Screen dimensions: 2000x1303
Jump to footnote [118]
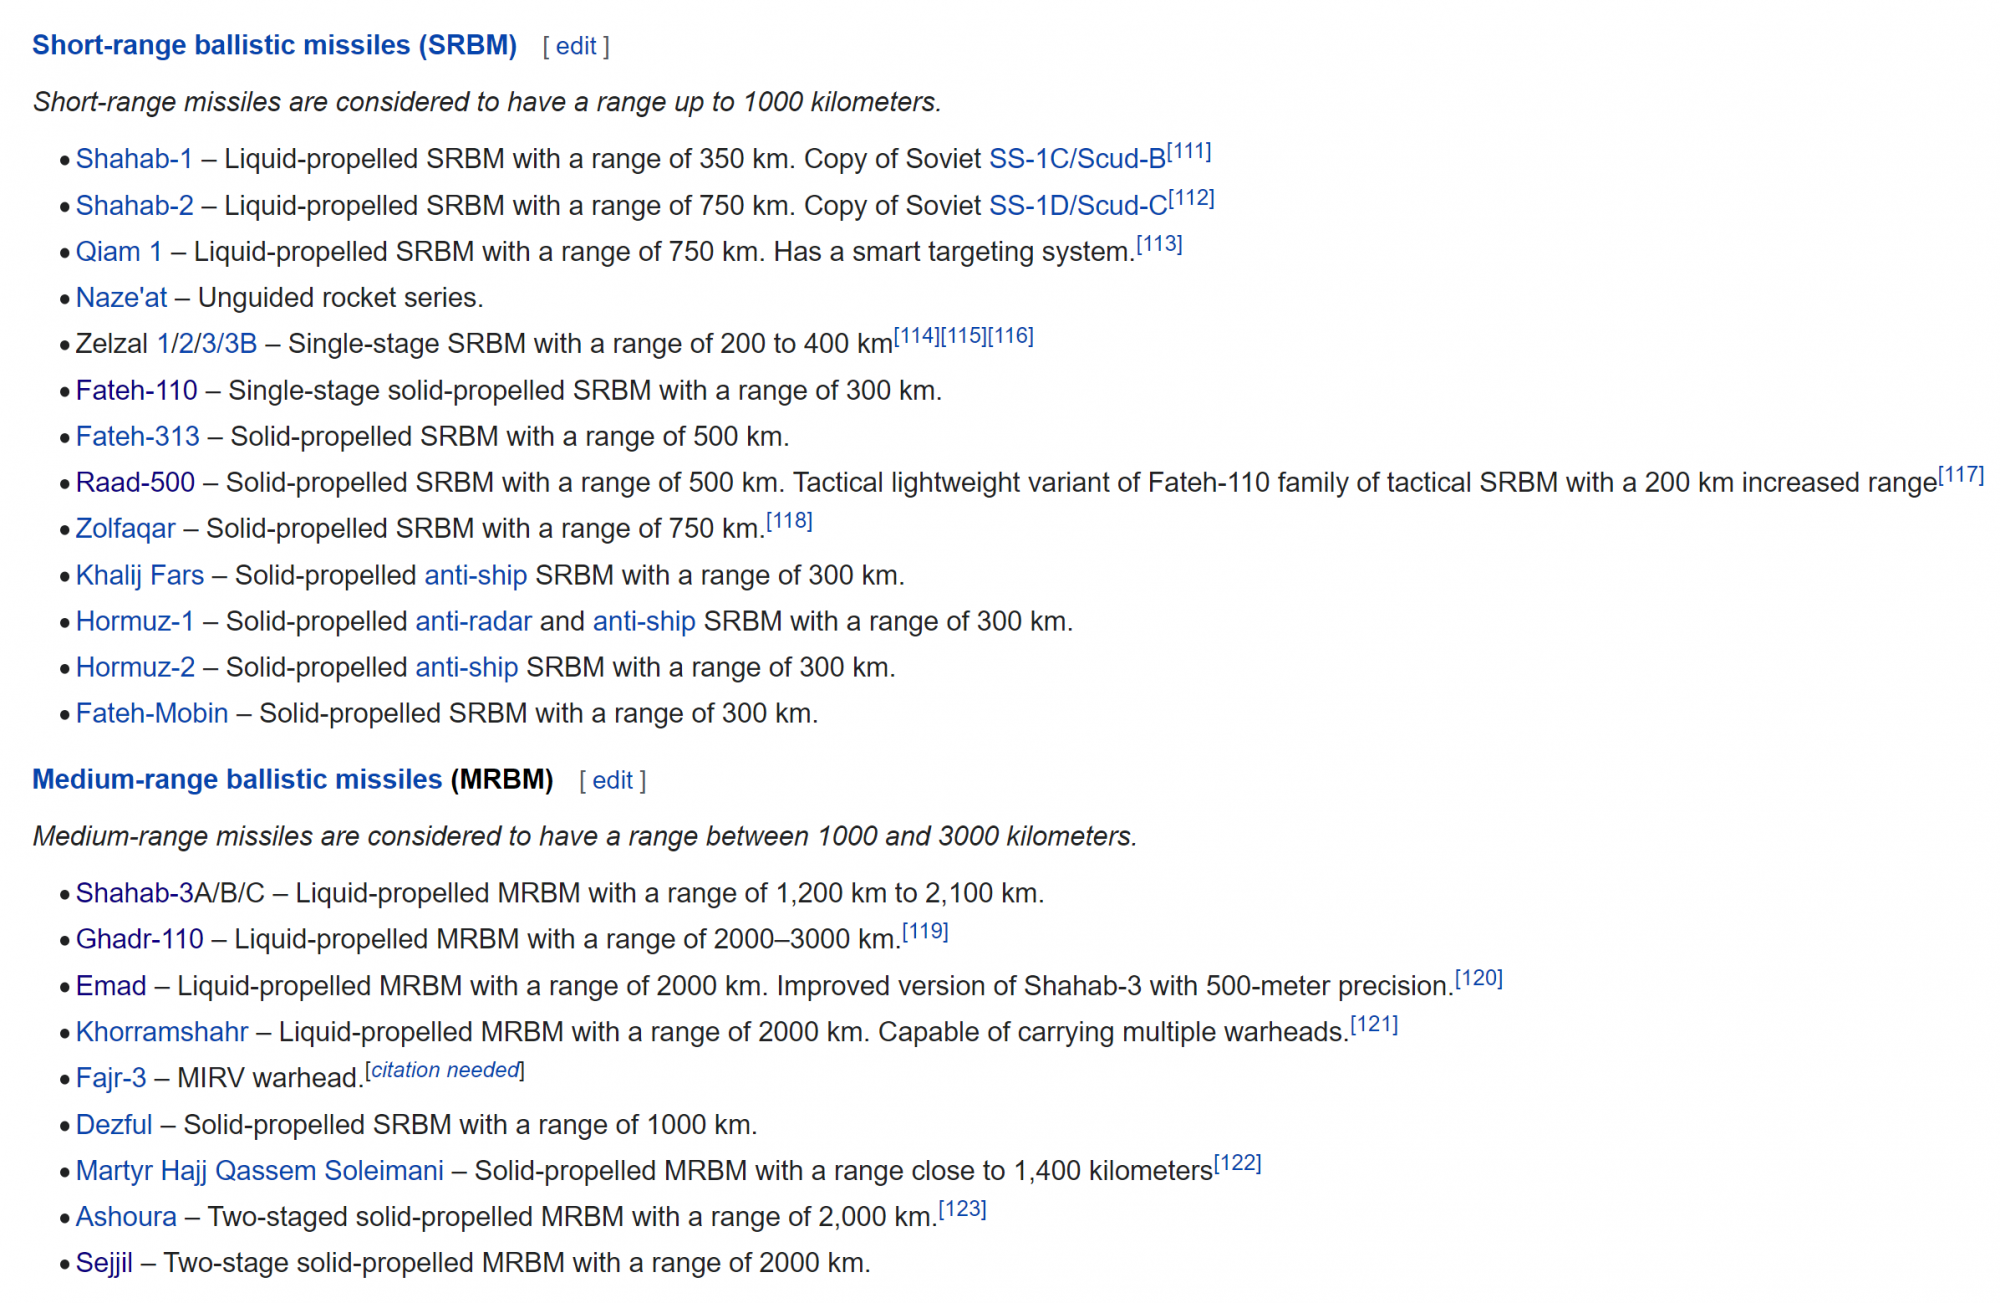pos(790,521)
